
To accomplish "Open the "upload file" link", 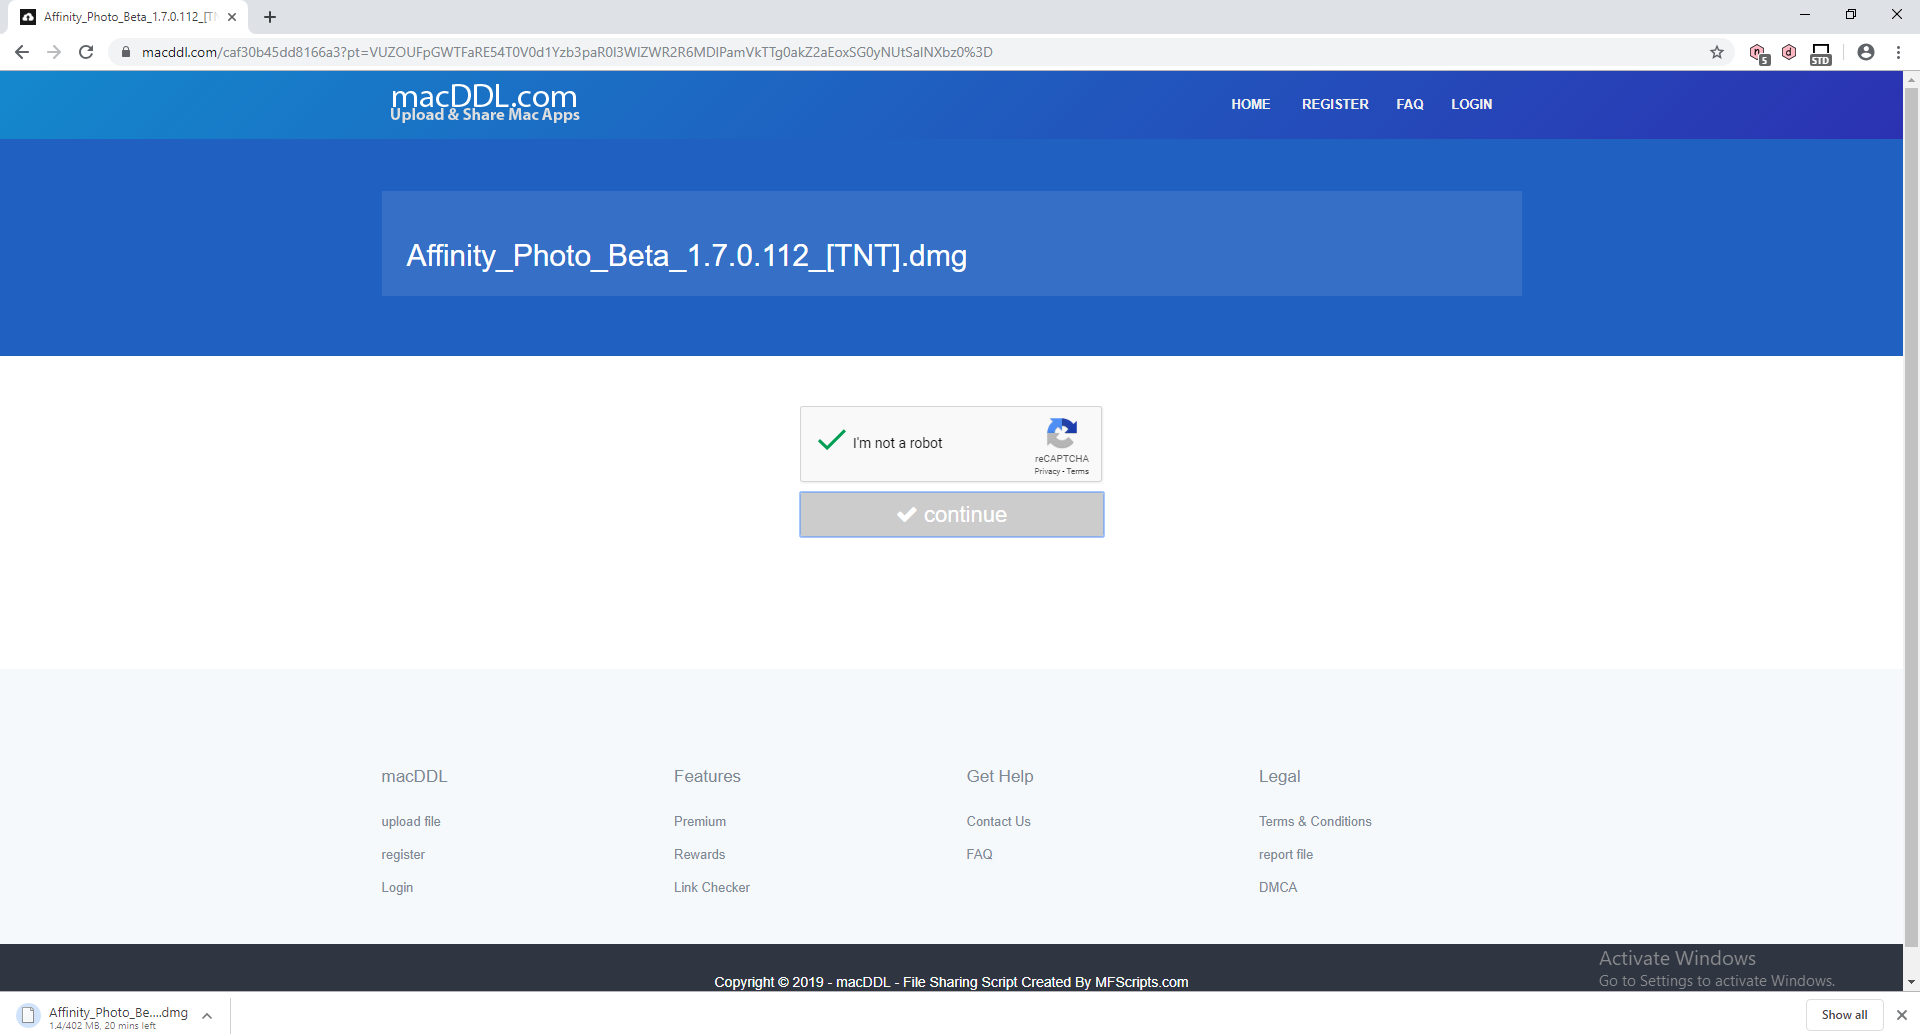I will 410,820.
